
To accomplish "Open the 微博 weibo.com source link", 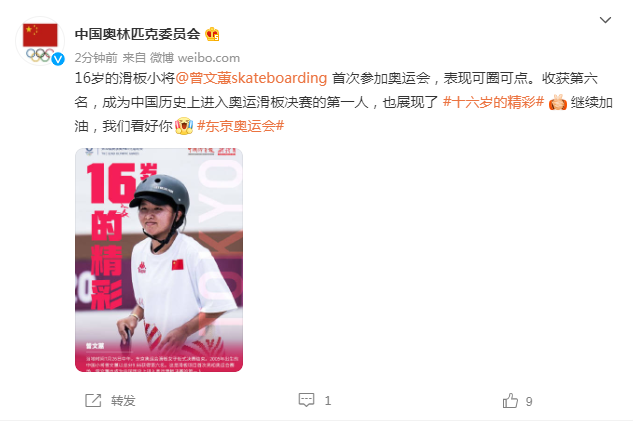I will [x=195, y=58].
